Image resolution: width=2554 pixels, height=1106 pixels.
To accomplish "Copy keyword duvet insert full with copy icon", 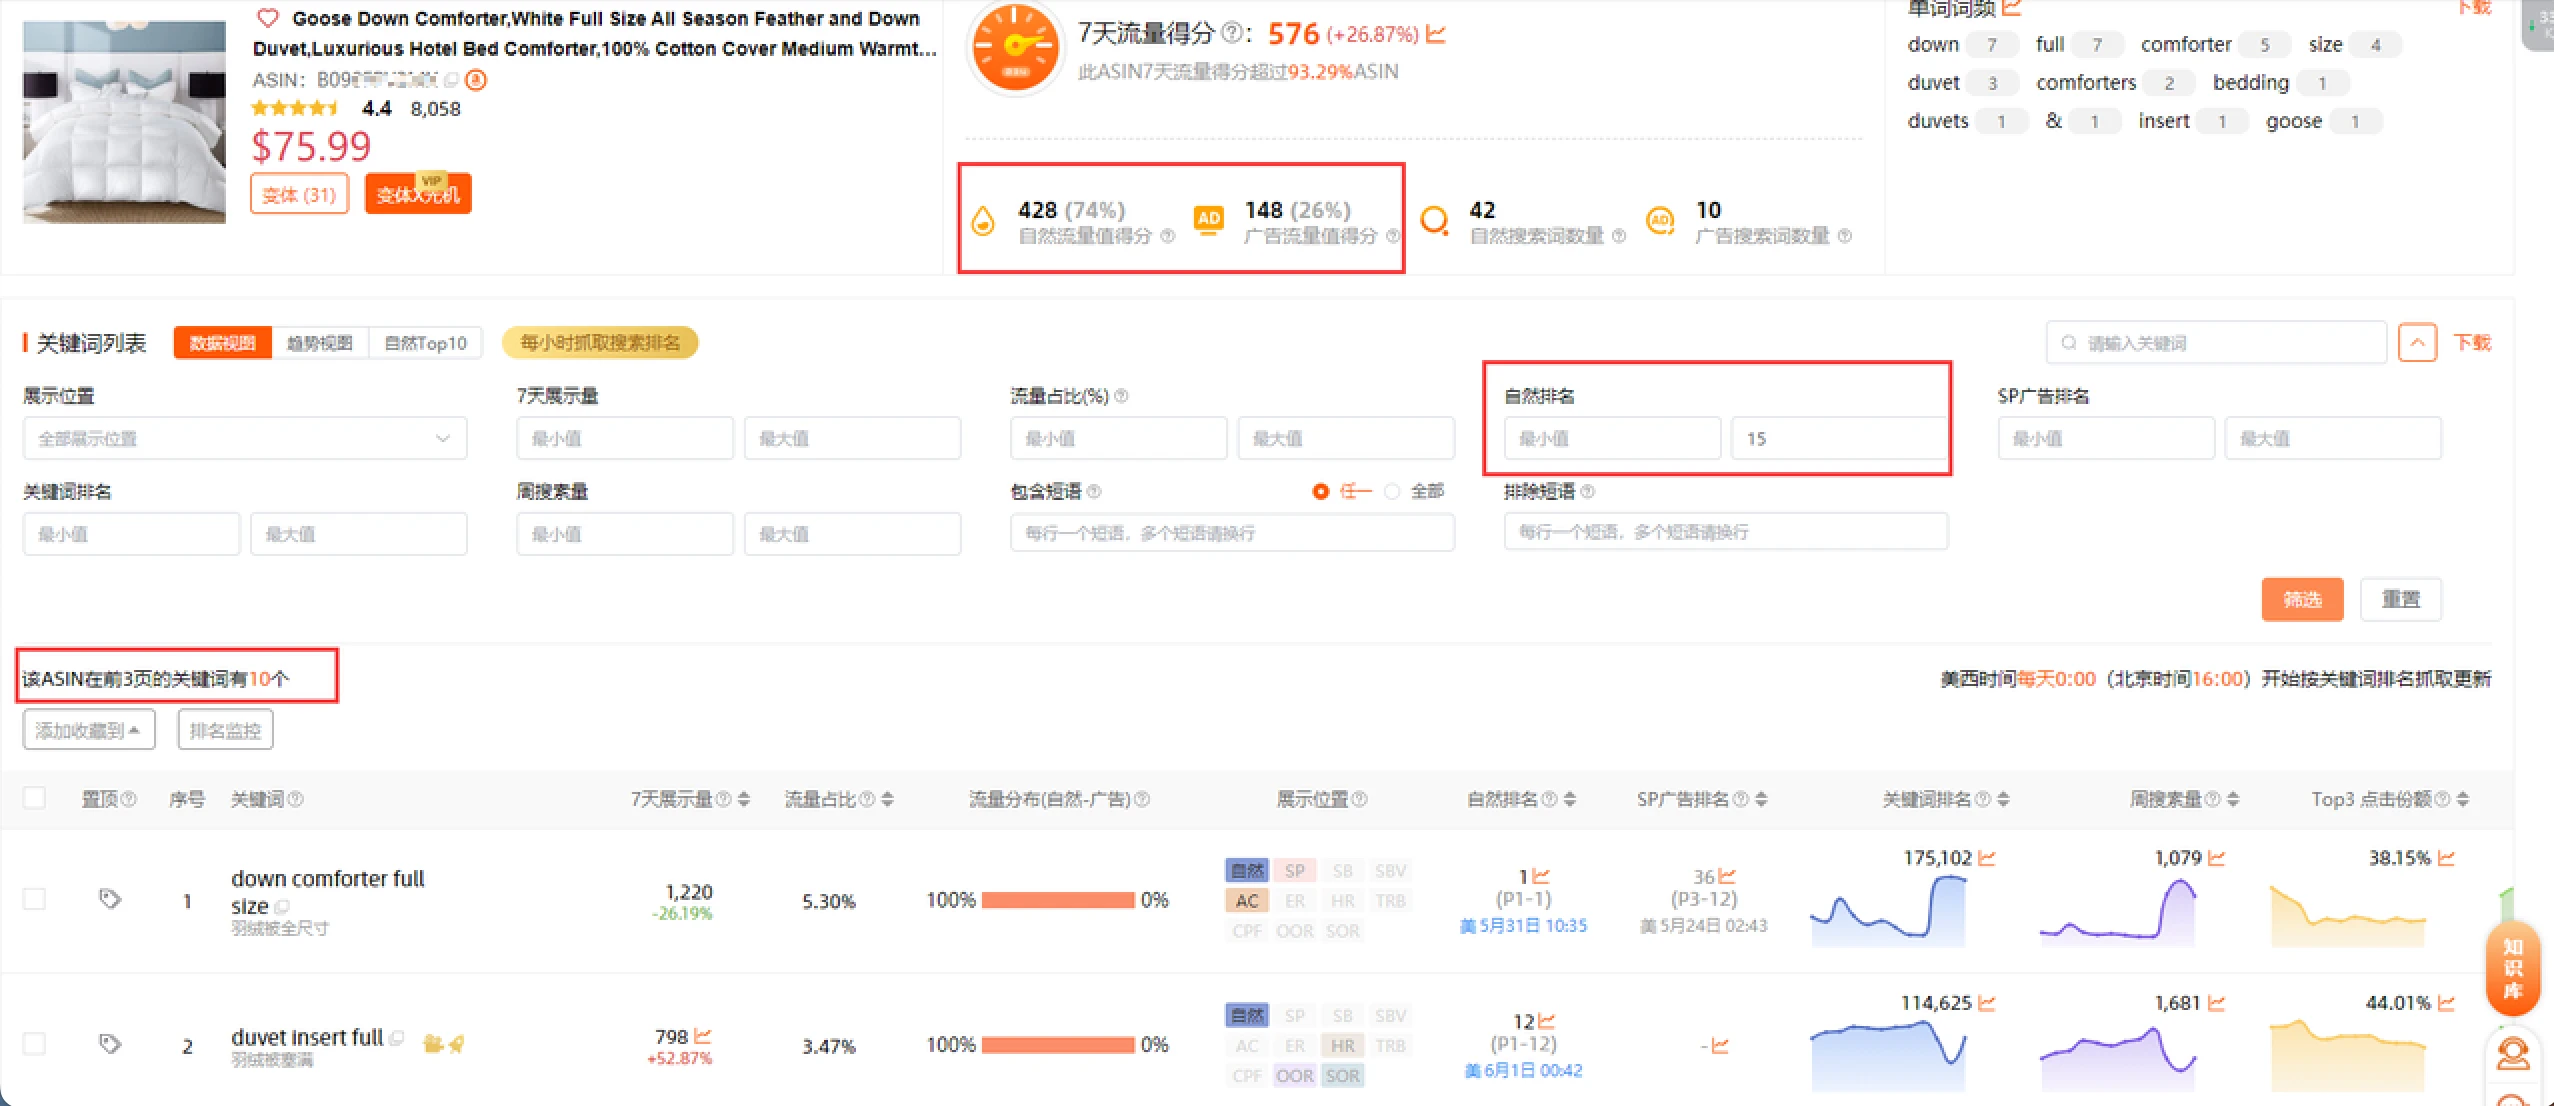I will coord(397,1037).
